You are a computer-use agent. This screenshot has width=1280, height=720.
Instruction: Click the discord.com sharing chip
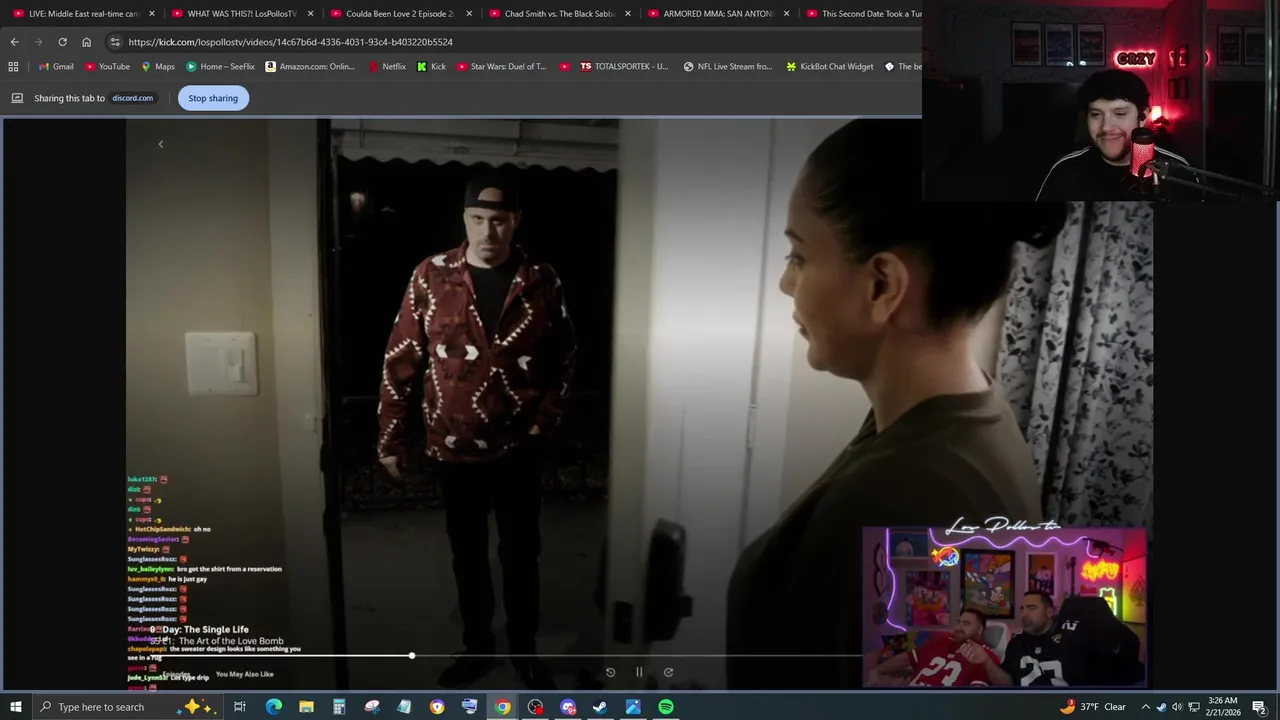132,98
